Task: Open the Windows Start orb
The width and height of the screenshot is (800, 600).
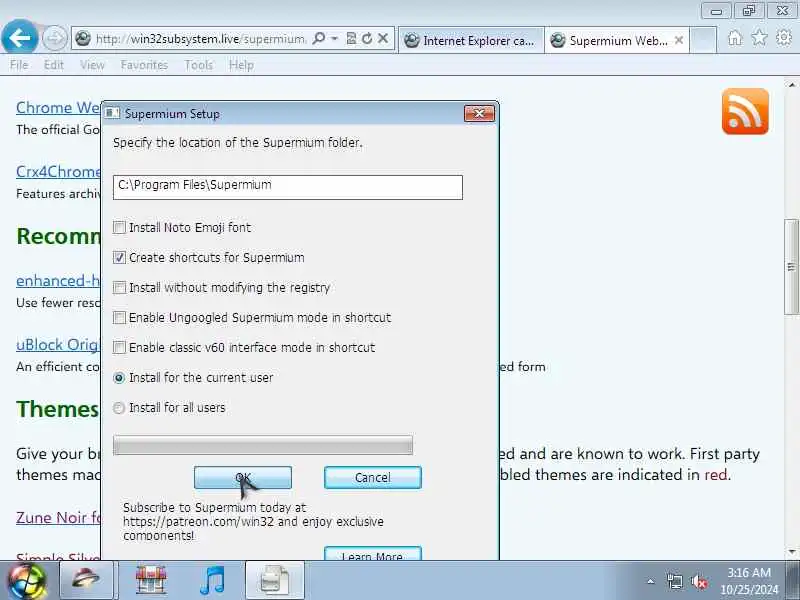Action: (x=27, y=581)
